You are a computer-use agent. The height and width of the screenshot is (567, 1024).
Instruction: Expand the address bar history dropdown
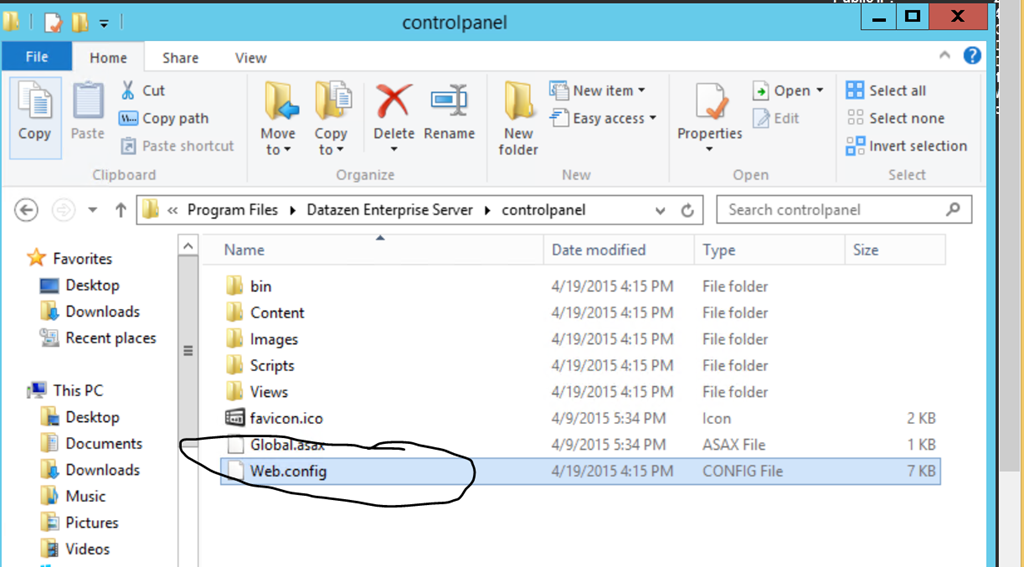tap(660, 210)
